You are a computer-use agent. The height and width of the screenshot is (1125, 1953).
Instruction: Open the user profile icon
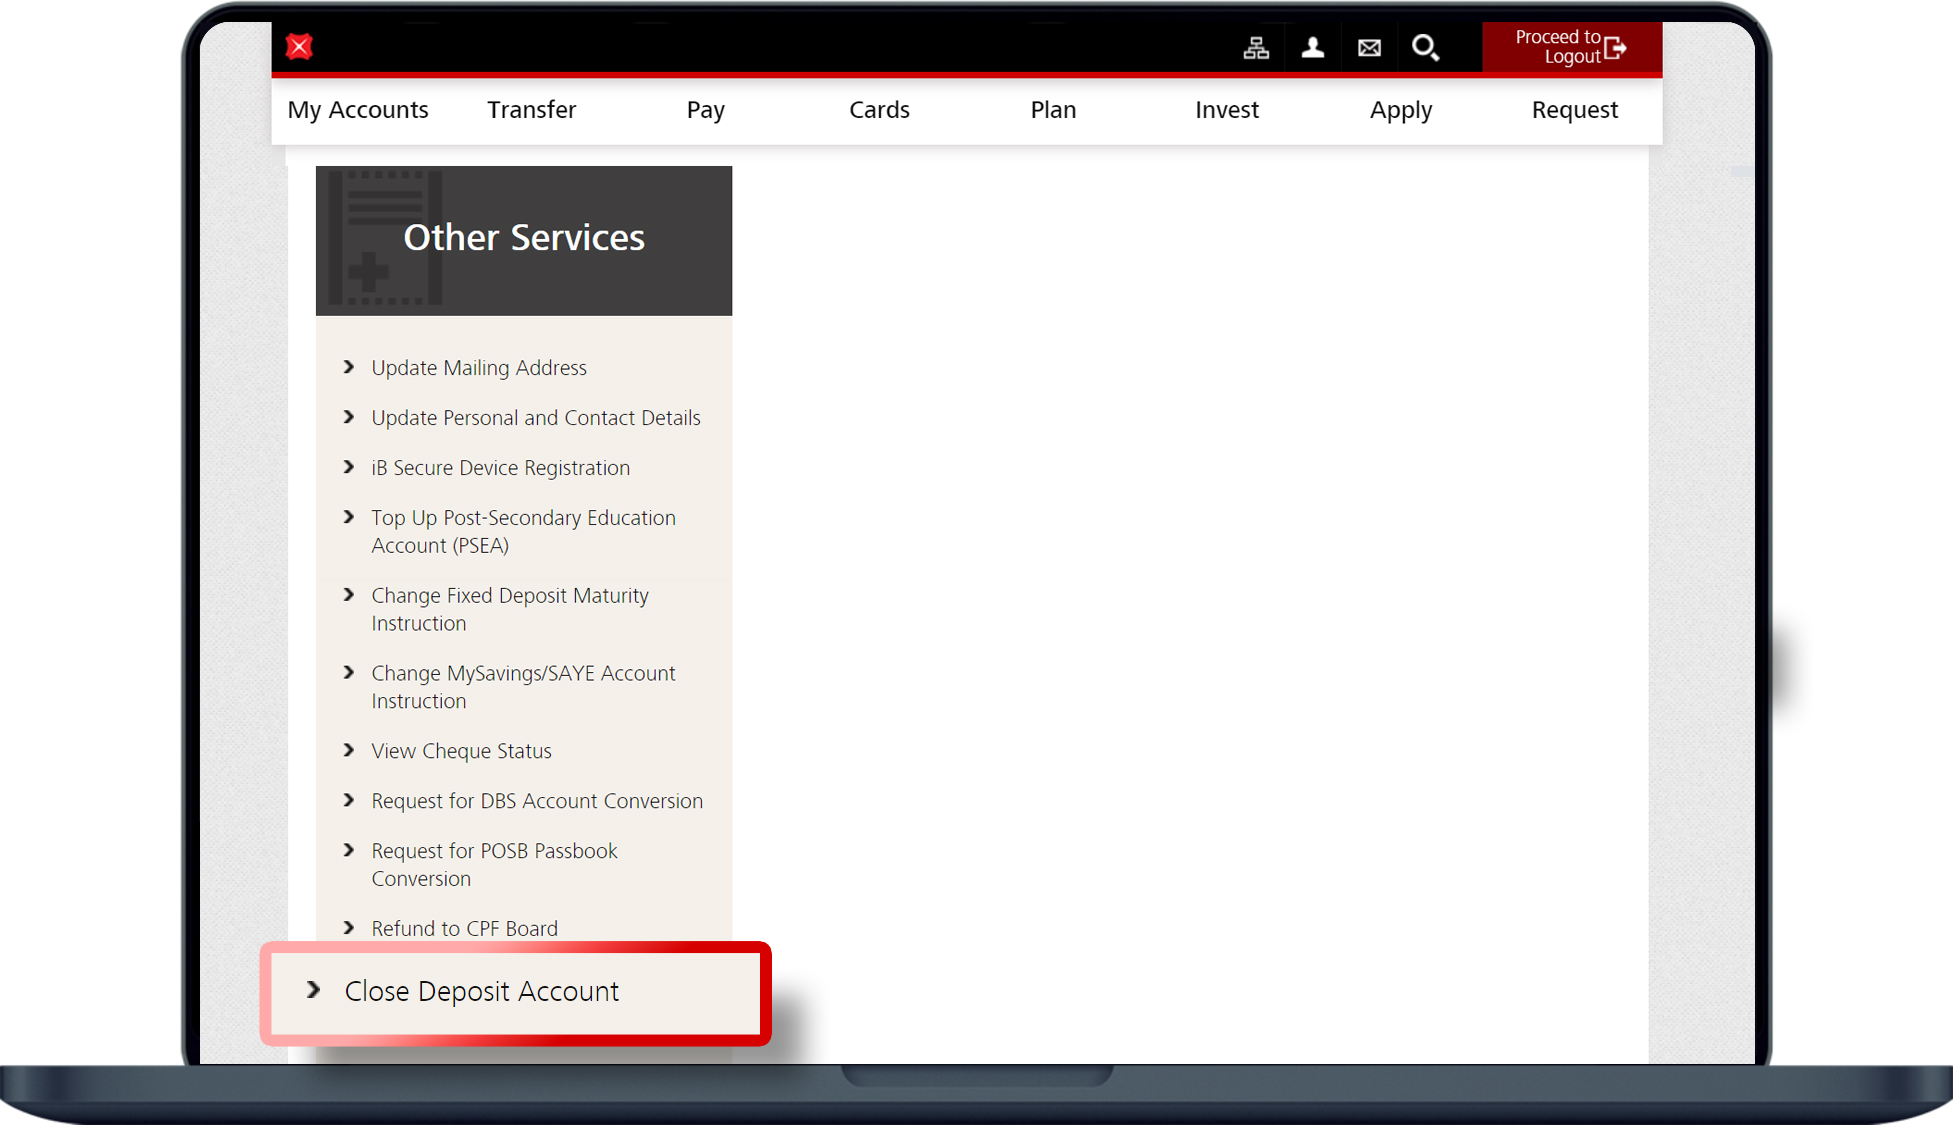click(x=1312, y=48)
